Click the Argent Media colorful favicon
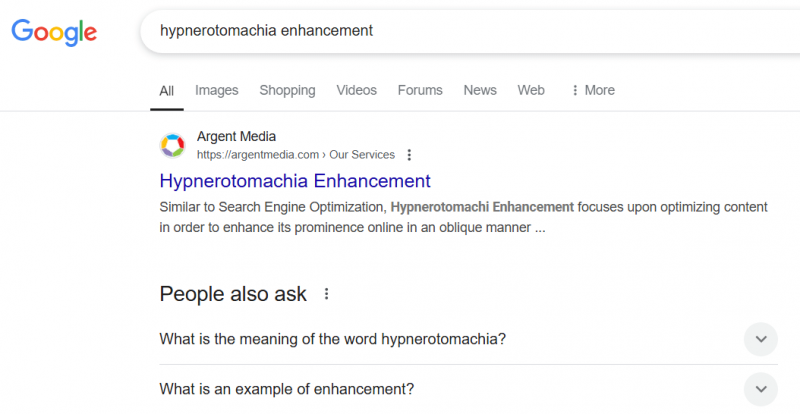Viewport: 800px width, 414px height. (172, 145)
